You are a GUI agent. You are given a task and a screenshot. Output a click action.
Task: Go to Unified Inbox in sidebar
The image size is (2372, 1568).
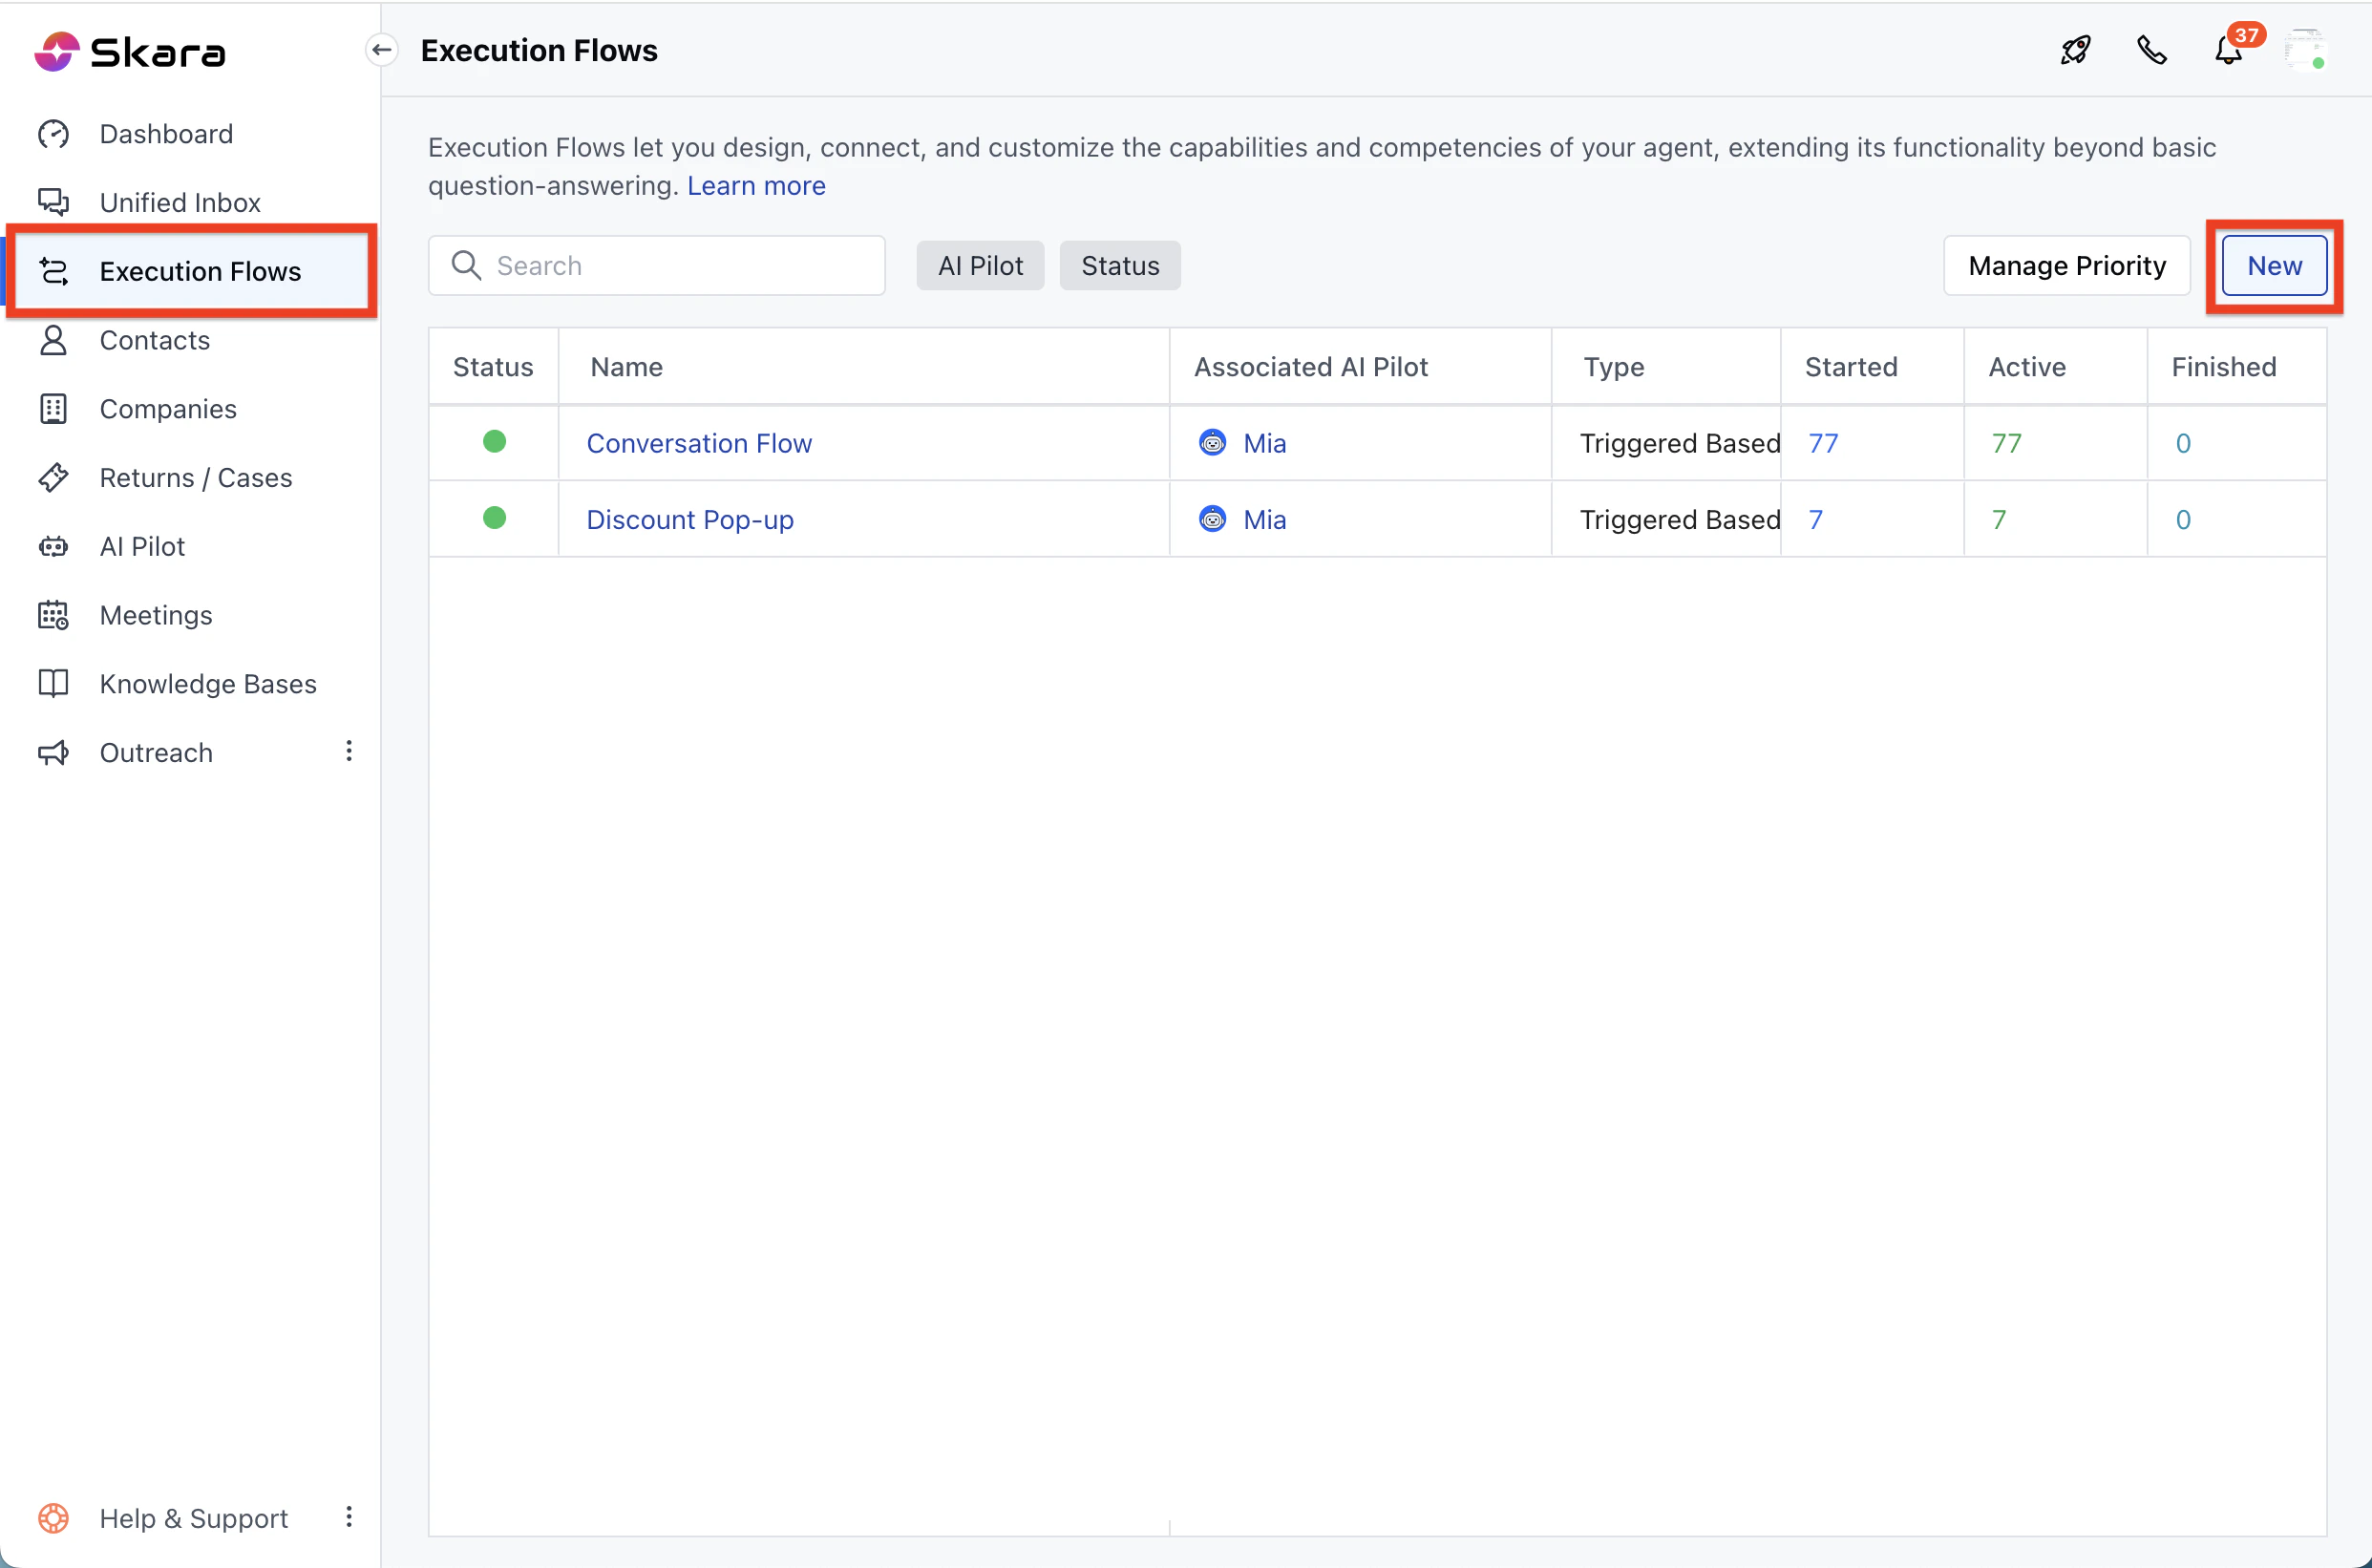[180, 203]
